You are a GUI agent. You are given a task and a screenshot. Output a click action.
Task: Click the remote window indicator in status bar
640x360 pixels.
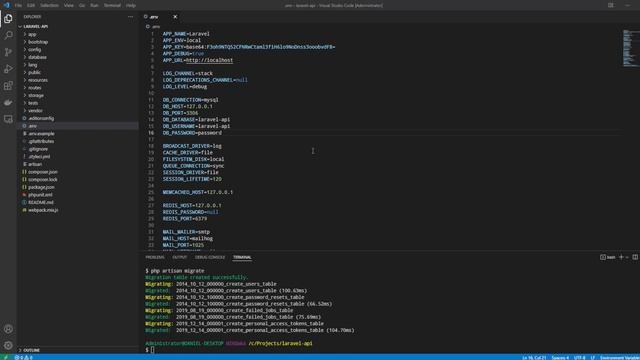point(5,357)
